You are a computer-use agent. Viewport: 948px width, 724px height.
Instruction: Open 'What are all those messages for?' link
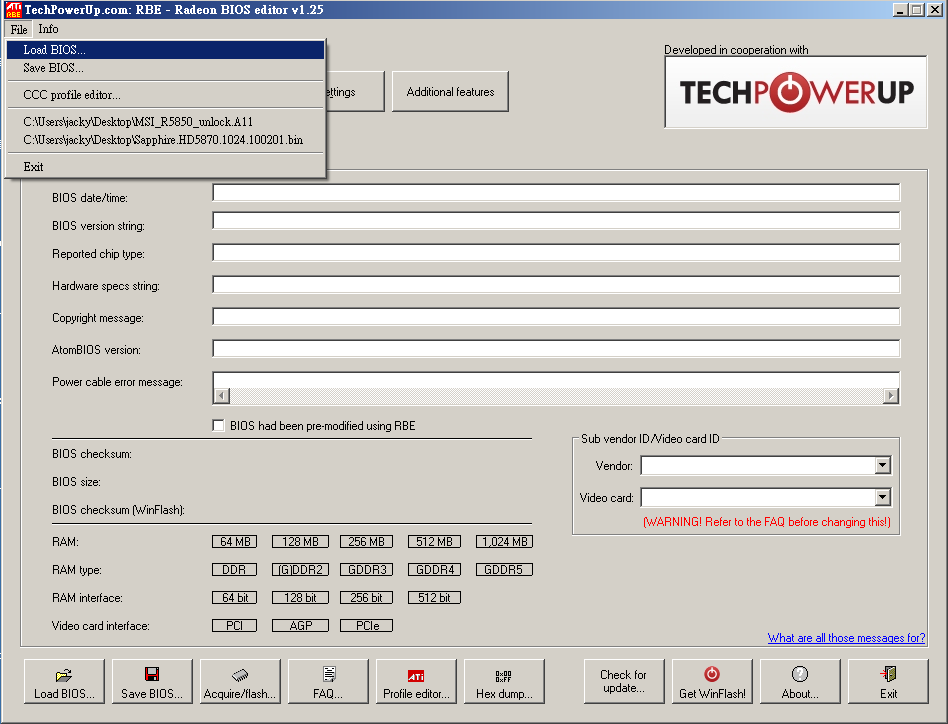tap(846, 638)
